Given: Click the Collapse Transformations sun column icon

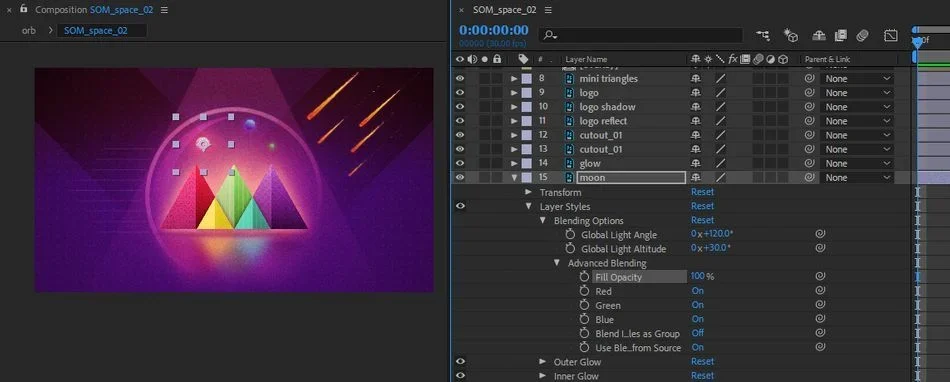Looking at the screenshot, I should pos(708,59).
